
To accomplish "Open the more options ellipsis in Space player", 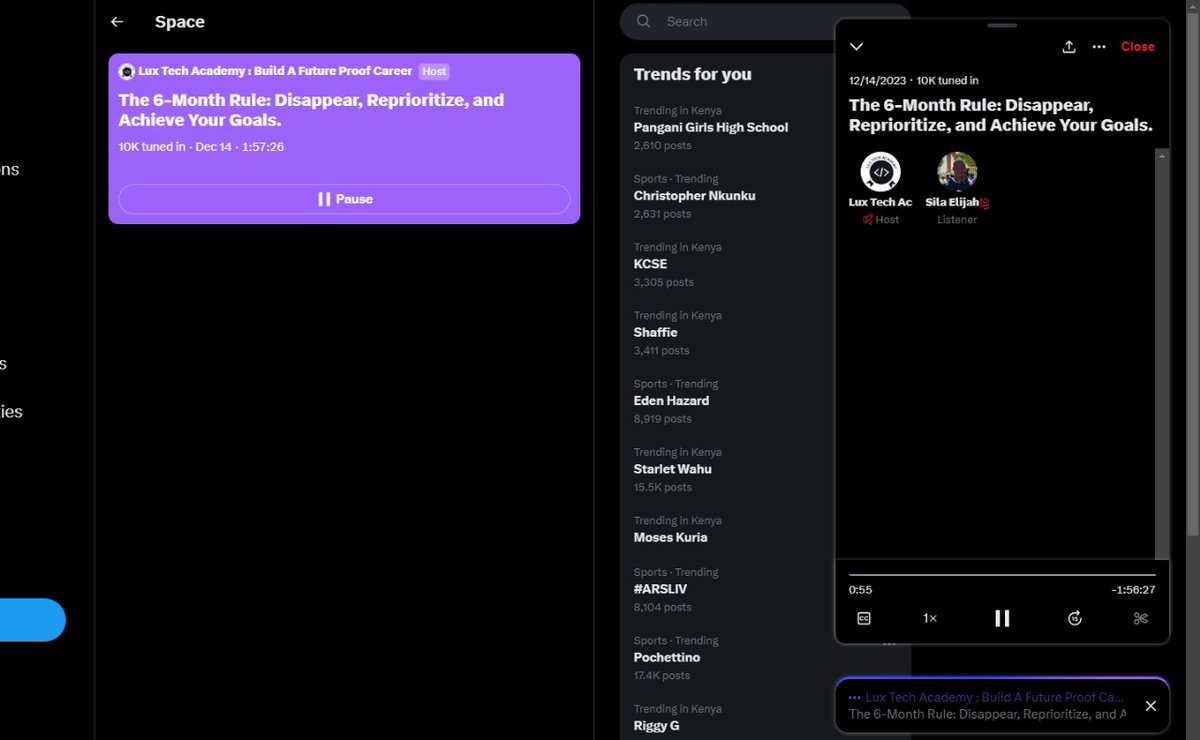I will pos(1099,47).
